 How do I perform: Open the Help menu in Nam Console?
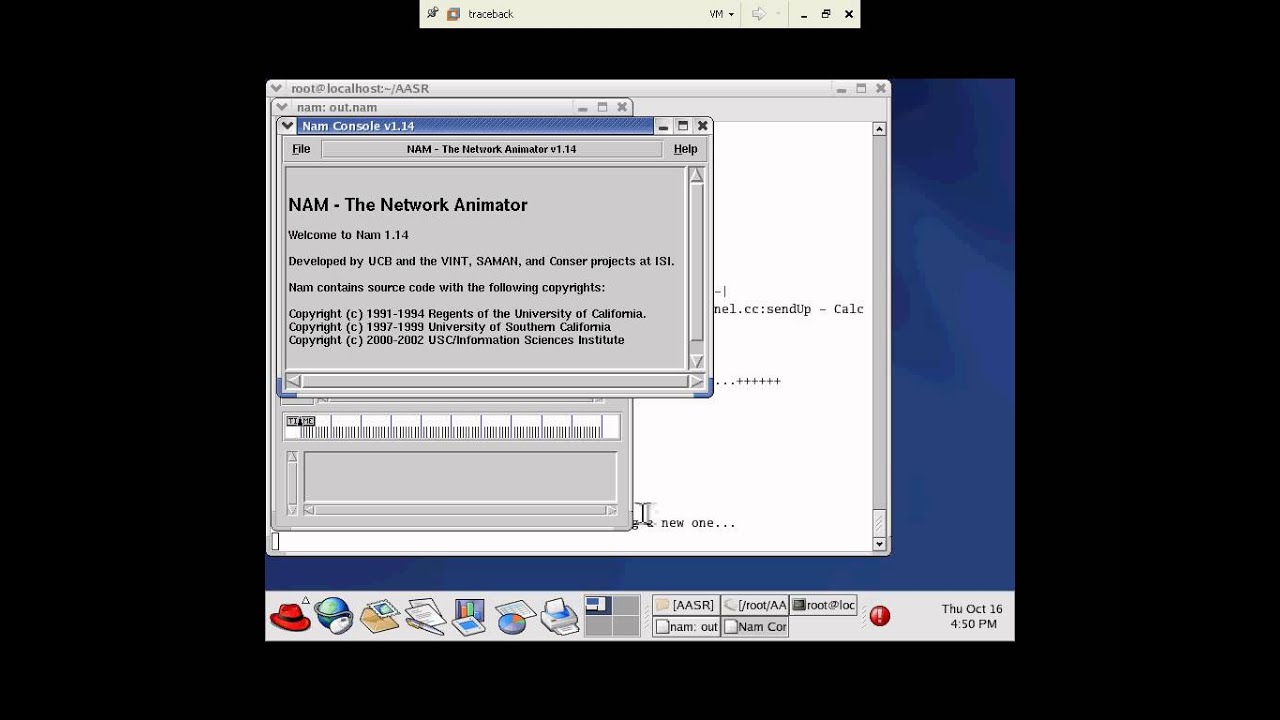[685, 149]
